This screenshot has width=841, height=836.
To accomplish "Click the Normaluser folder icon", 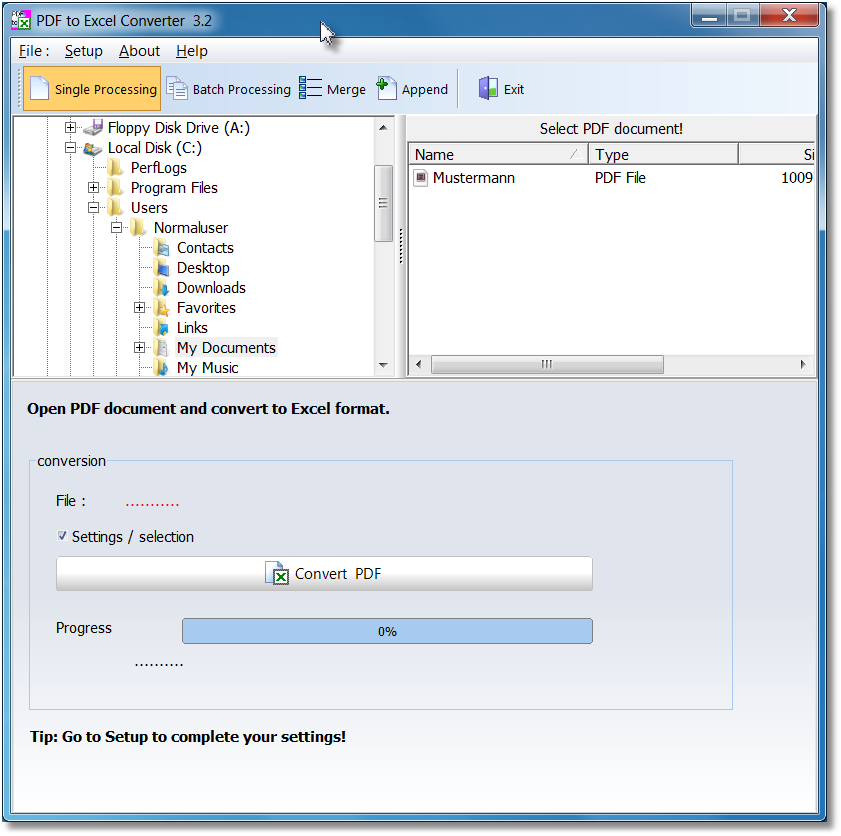I will pyautogui.click(x=138, y=228).
